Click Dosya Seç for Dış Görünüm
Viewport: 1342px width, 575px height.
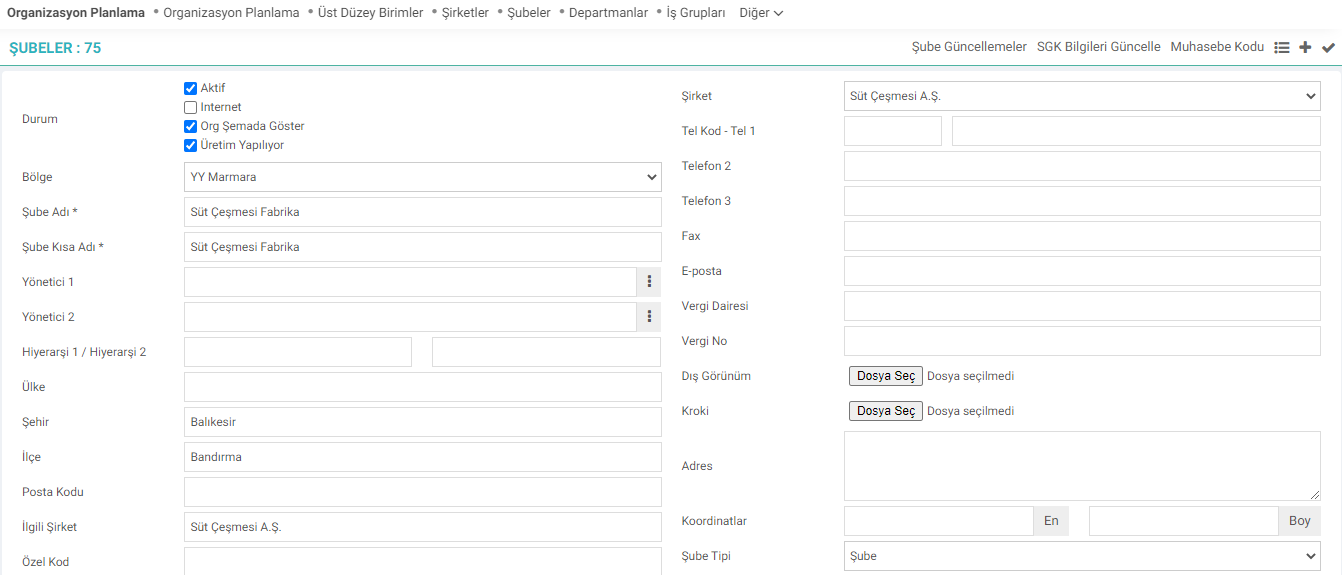886,376
